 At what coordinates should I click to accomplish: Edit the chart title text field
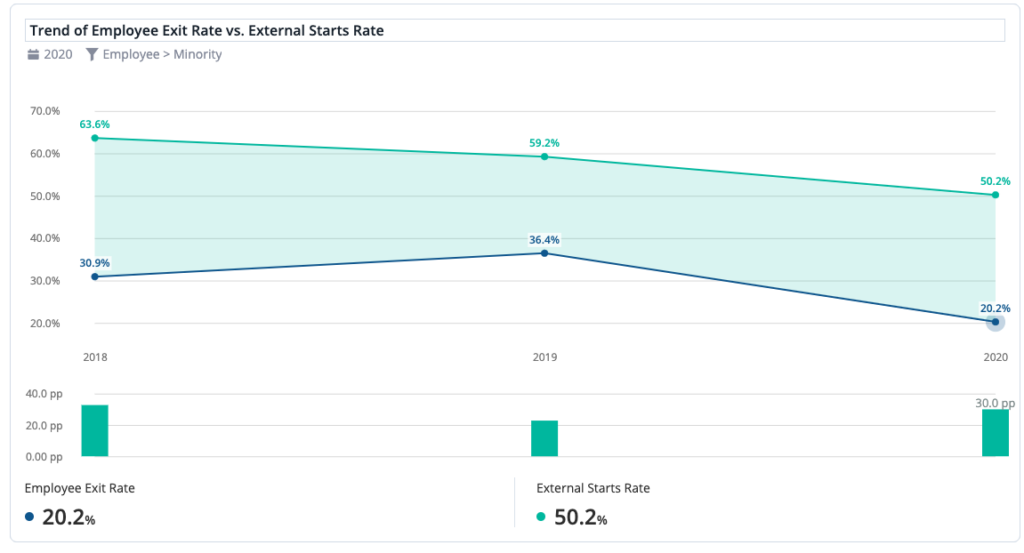(515, 31)
